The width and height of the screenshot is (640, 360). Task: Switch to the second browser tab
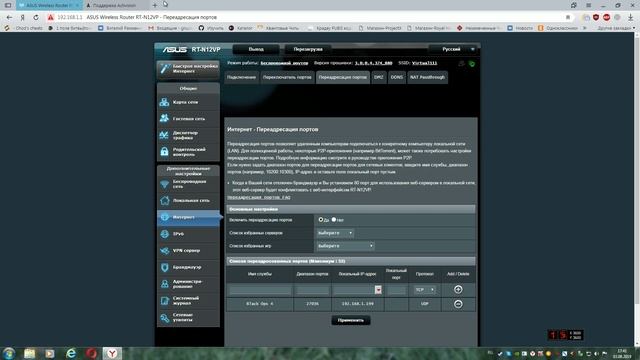coord(115,5)
